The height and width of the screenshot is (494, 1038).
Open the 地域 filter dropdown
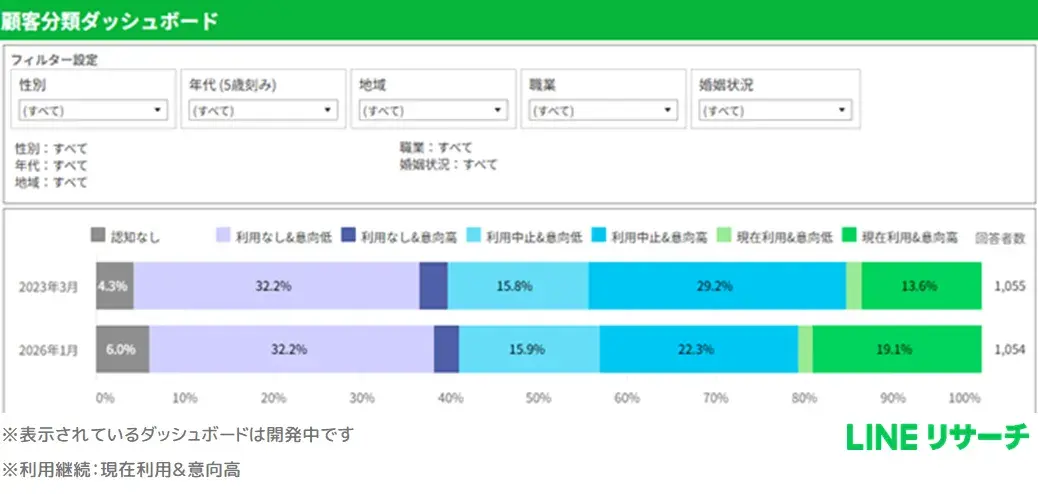tap(432, 111)
